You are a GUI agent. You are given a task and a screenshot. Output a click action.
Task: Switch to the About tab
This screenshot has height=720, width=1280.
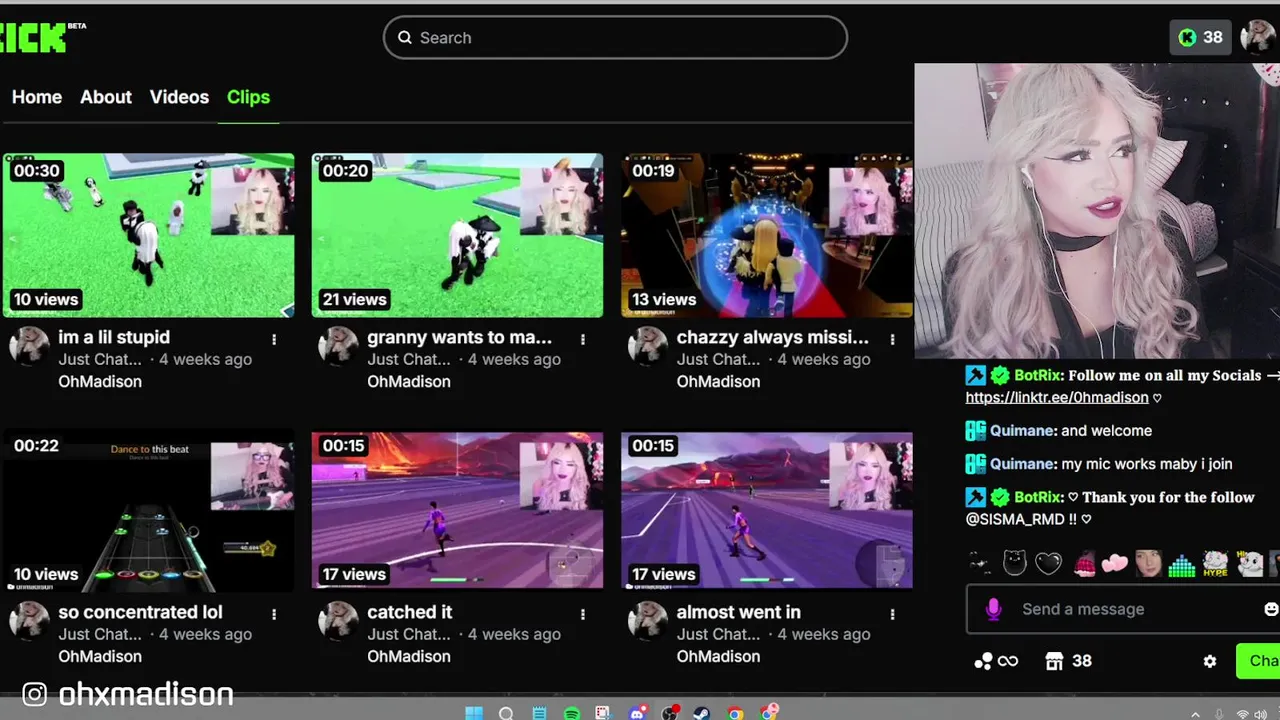coord(106,97)
